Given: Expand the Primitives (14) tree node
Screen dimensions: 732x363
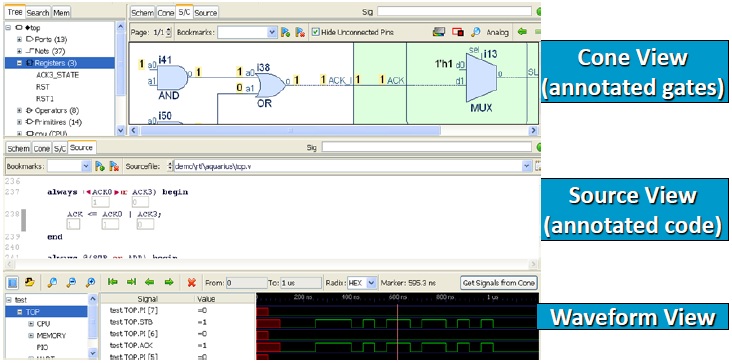Looking at the screenshot, I should [x=19, y=122].
